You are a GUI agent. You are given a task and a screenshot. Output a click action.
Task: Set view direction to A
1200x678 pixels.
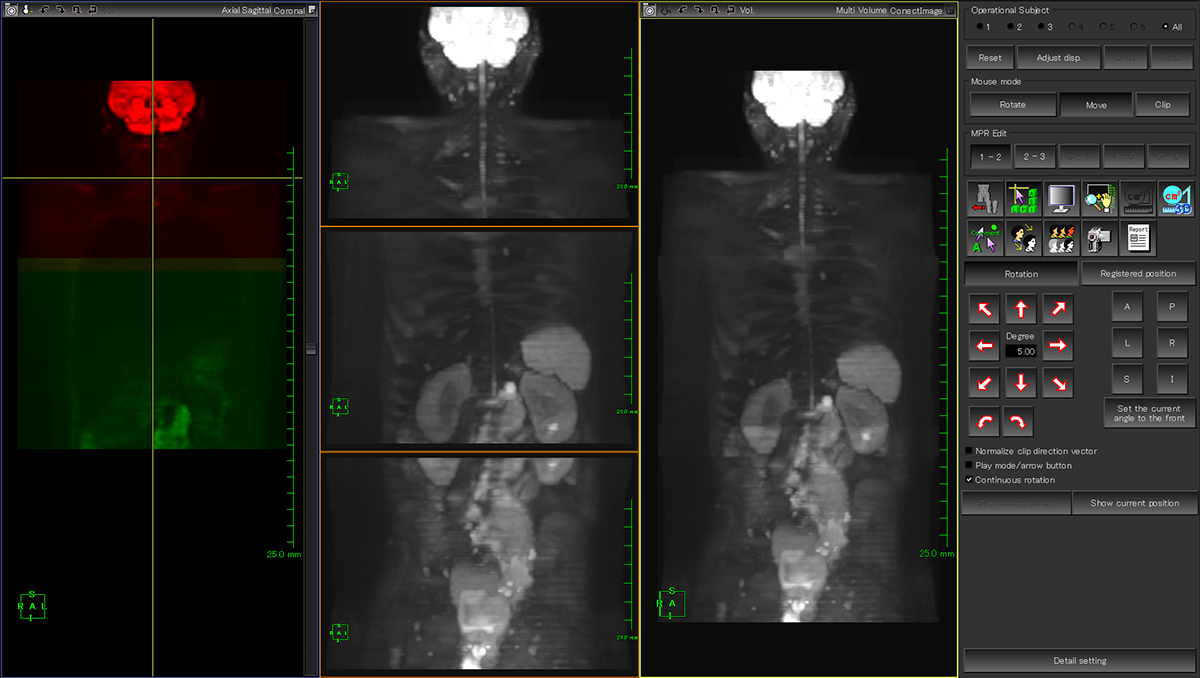pyautogui.click(x=1127, y=307)
